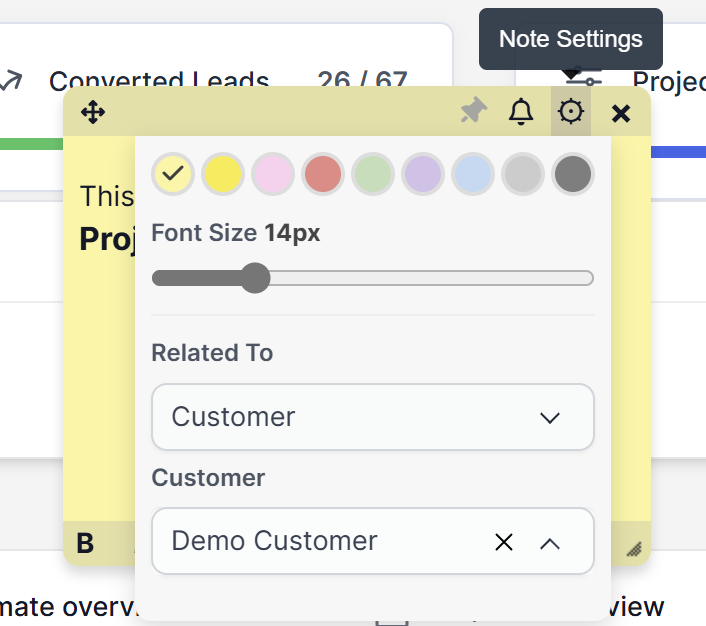
Task: Collapse the Demo Customer dropdown
Action: click(550, 542)
